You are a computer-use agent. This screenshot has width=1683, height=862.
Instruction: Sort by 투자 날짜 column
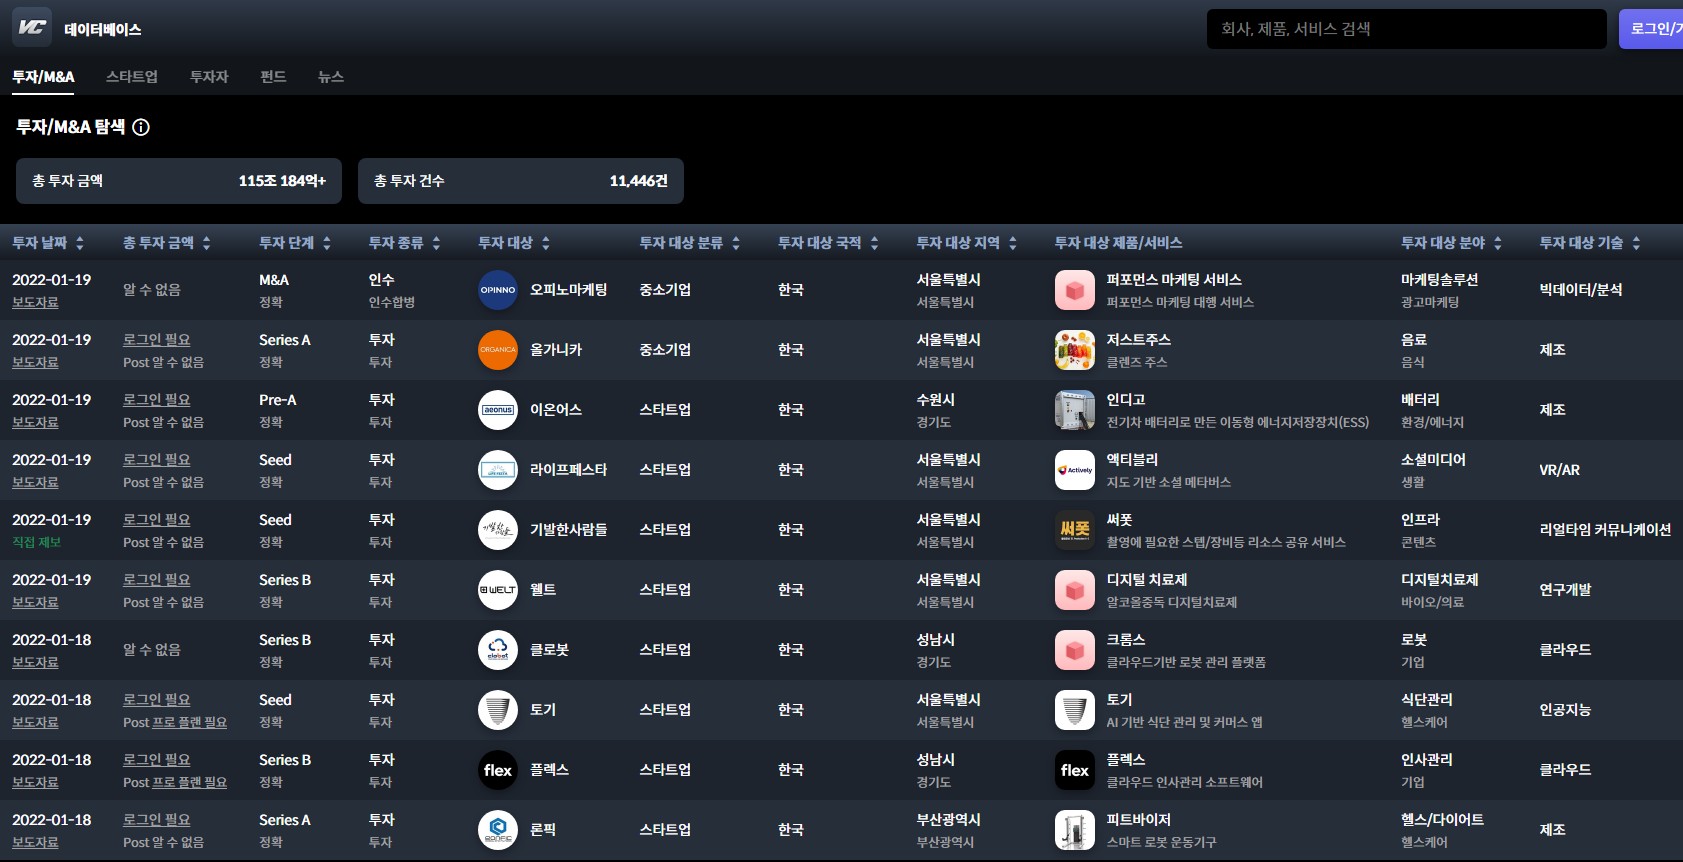click(x=48, y=243)
